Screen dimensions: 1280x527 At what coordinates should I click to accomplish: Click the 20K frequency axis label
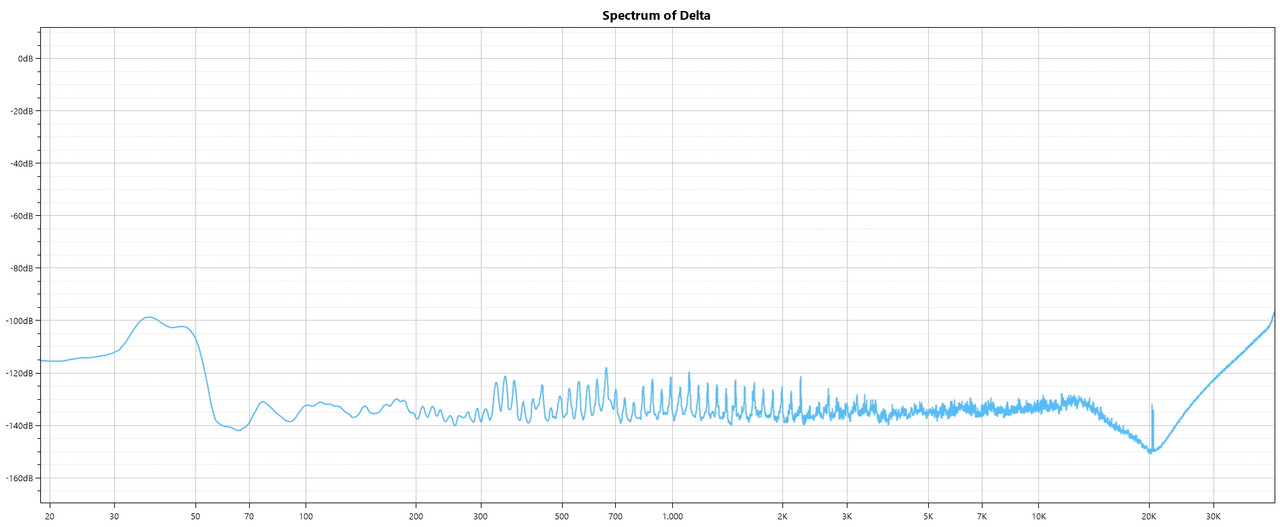pos(1150,518)
